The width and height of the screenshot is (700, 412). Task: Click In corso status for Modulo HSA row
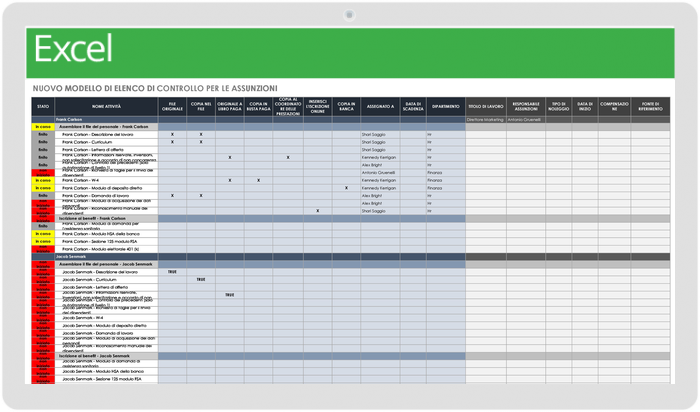pyautogui.click(x=43, y=234)
